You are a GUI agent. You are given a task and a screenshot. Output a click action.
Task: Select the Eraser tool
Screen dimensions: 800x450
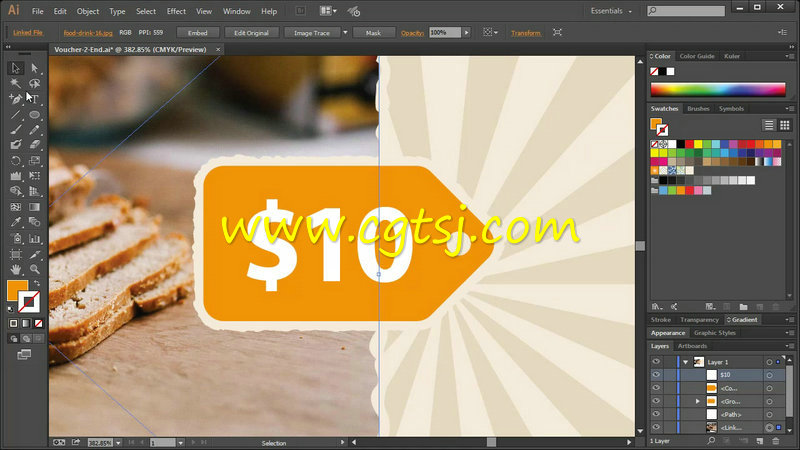[x=34, y=145]
